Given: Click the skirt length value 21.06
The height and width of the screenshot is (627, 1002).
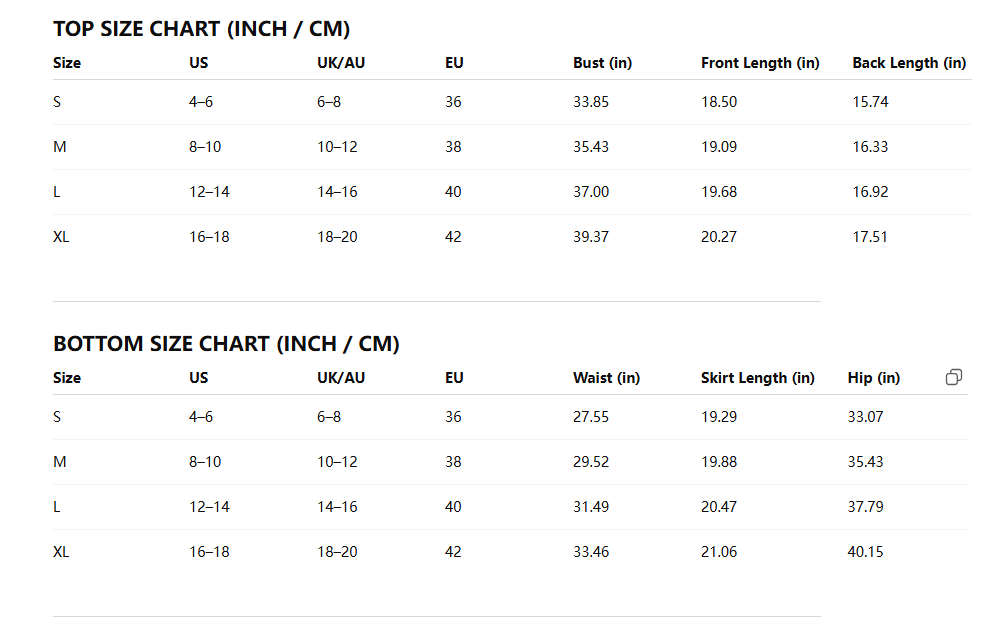Looking at the screenshot, I should coord(719,552).
